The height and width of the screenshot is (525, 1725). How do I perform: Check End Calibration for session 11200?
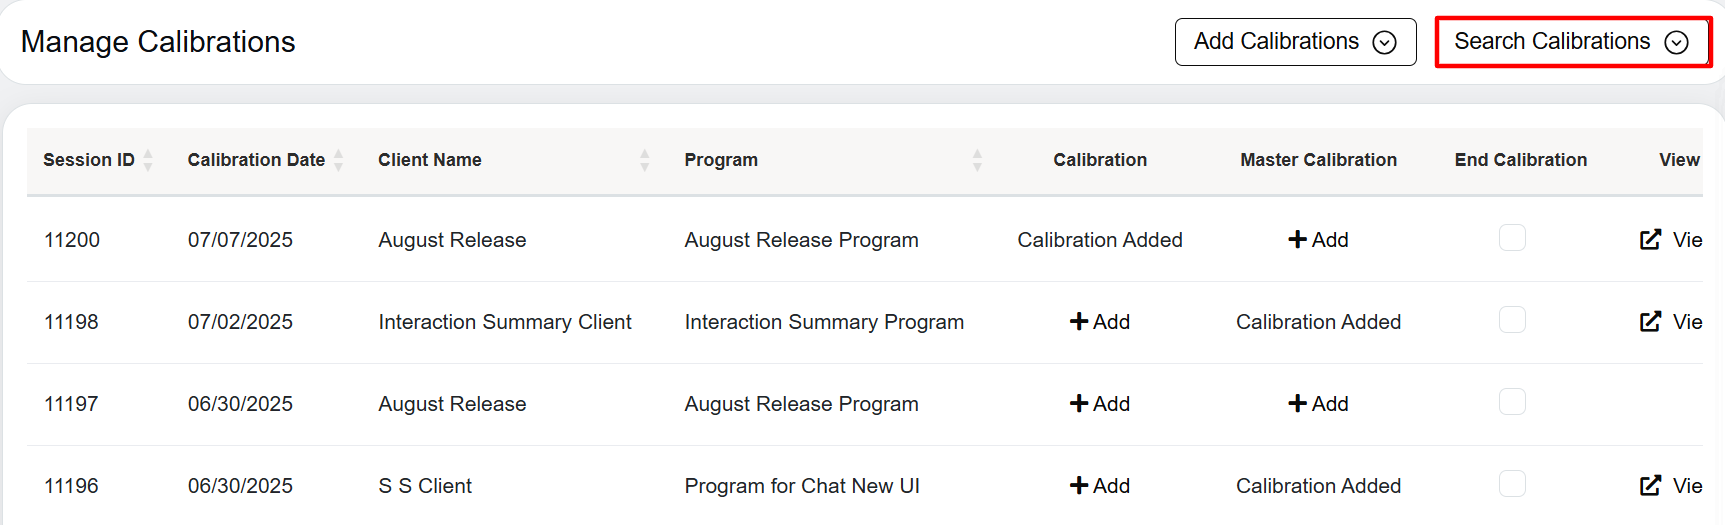(x=1512, y=238)
